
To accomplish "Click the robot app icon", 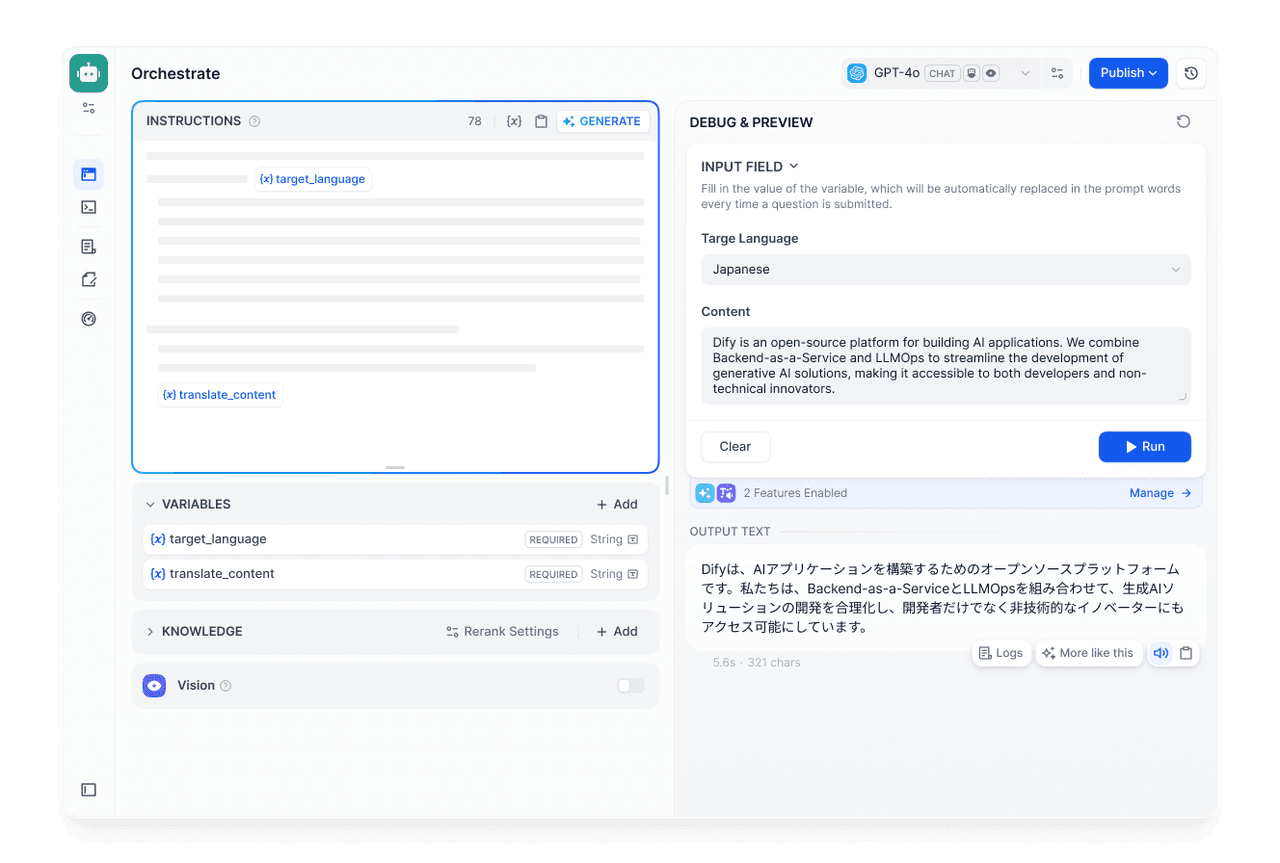I will coord(89,73).
